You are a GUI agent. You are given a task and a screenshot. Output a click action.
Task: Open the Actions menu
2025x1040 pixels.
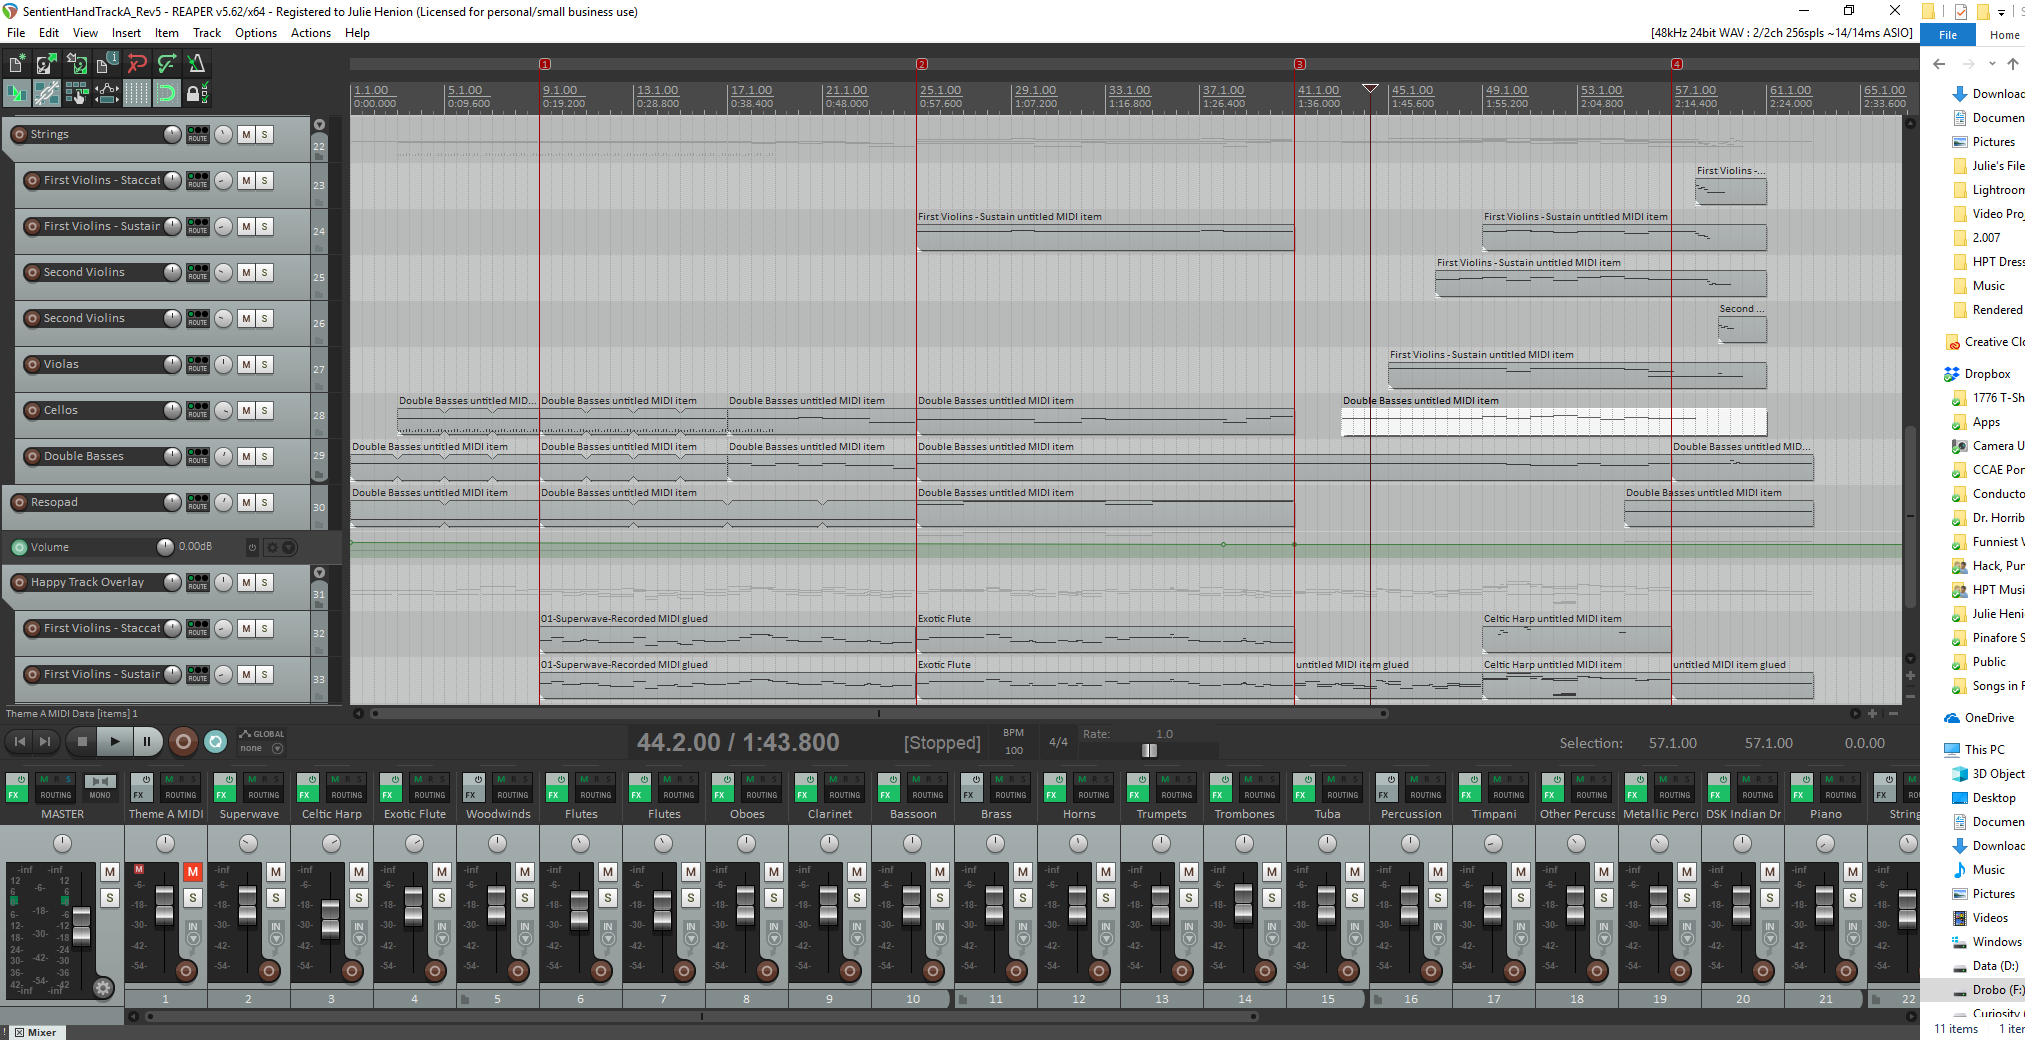click(x=311, y=33)
